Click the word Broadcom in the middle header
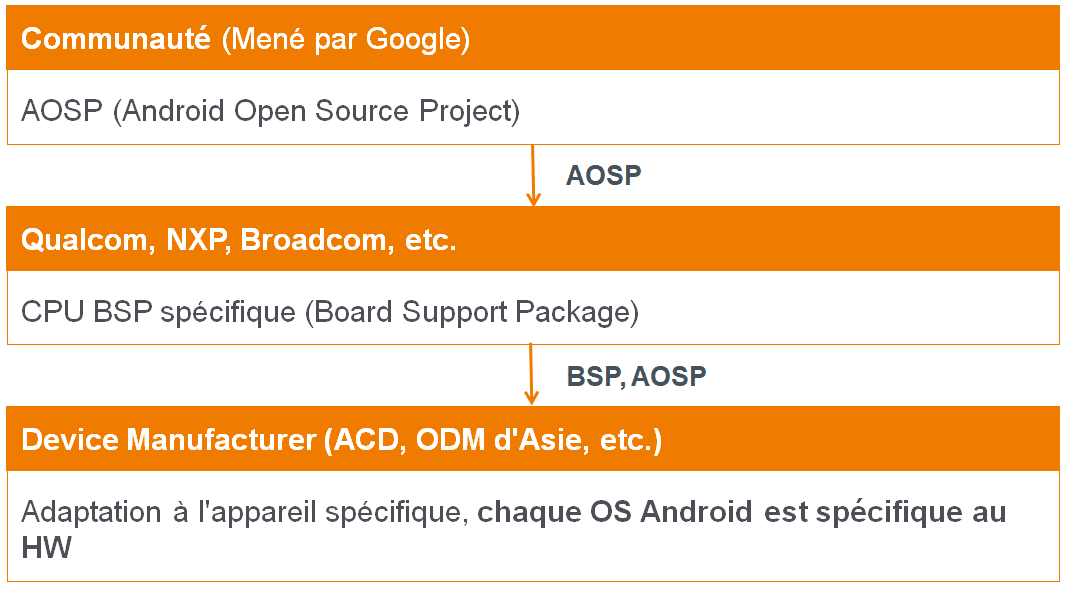 [317, 240]
